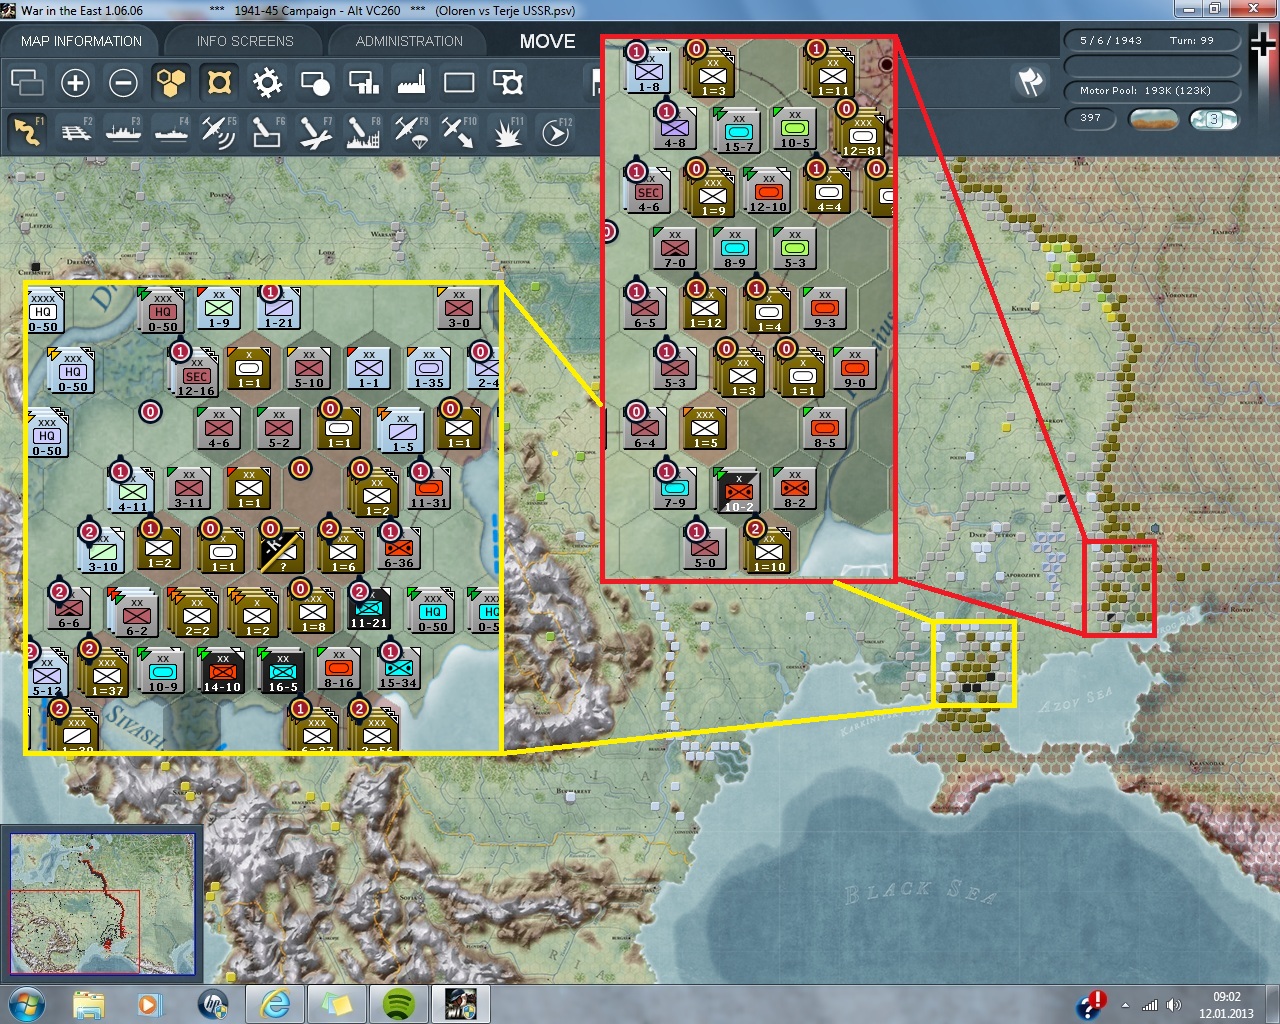Zoom in the map with plus icon

click(75, 82)
